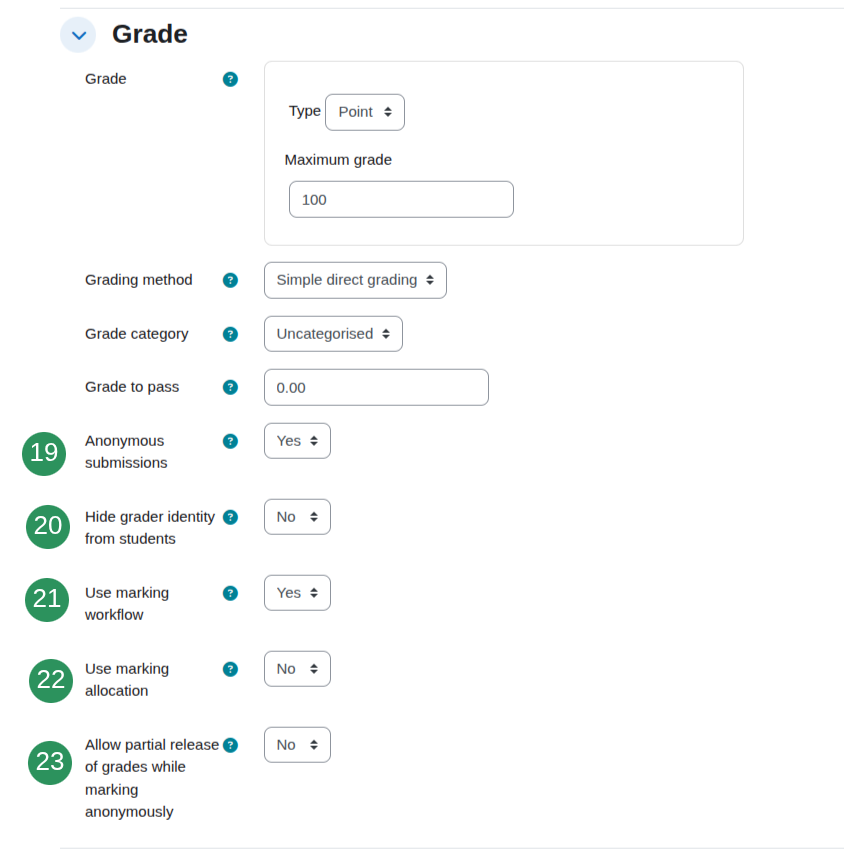Screen dimensions: 852x853
Task: Open the grade Type dropdown showing Point
Action: pyautogui.click(x=365, y=113)
